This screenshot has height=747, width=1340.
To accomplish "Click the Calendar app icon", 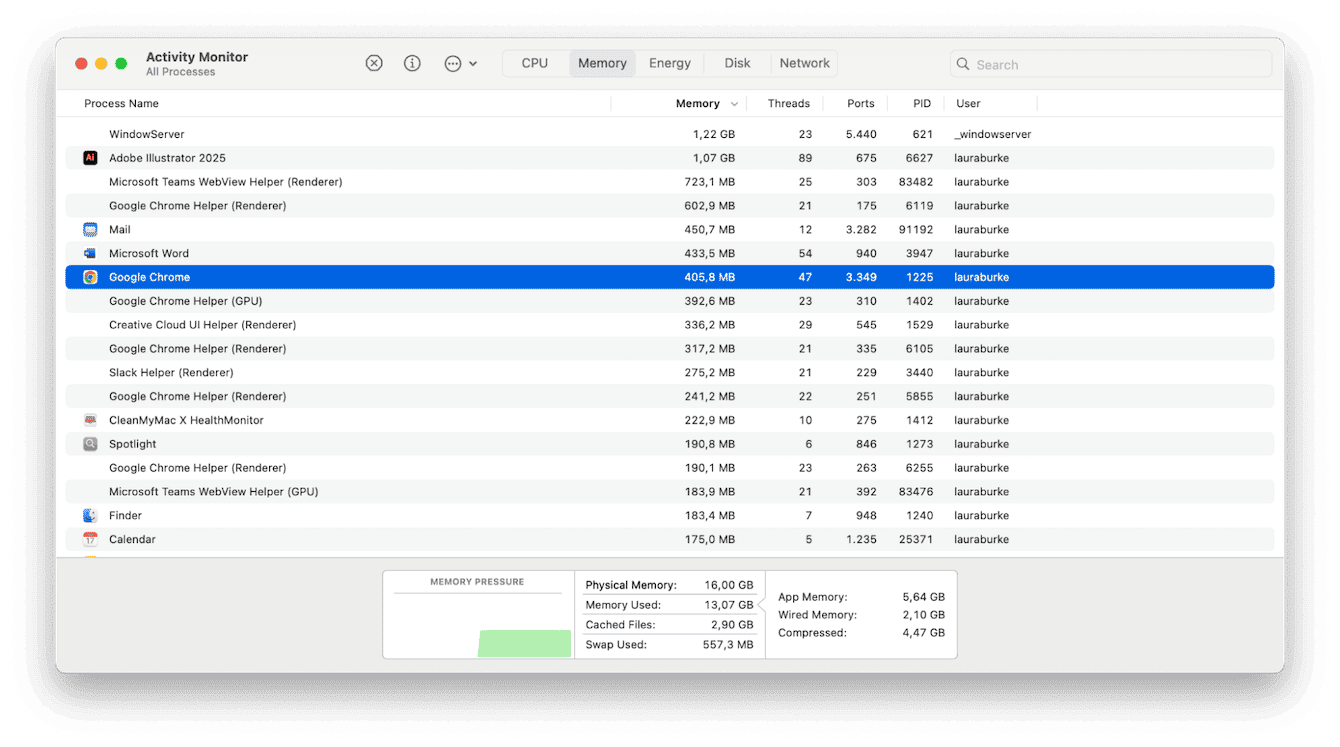I will point(89,539).
